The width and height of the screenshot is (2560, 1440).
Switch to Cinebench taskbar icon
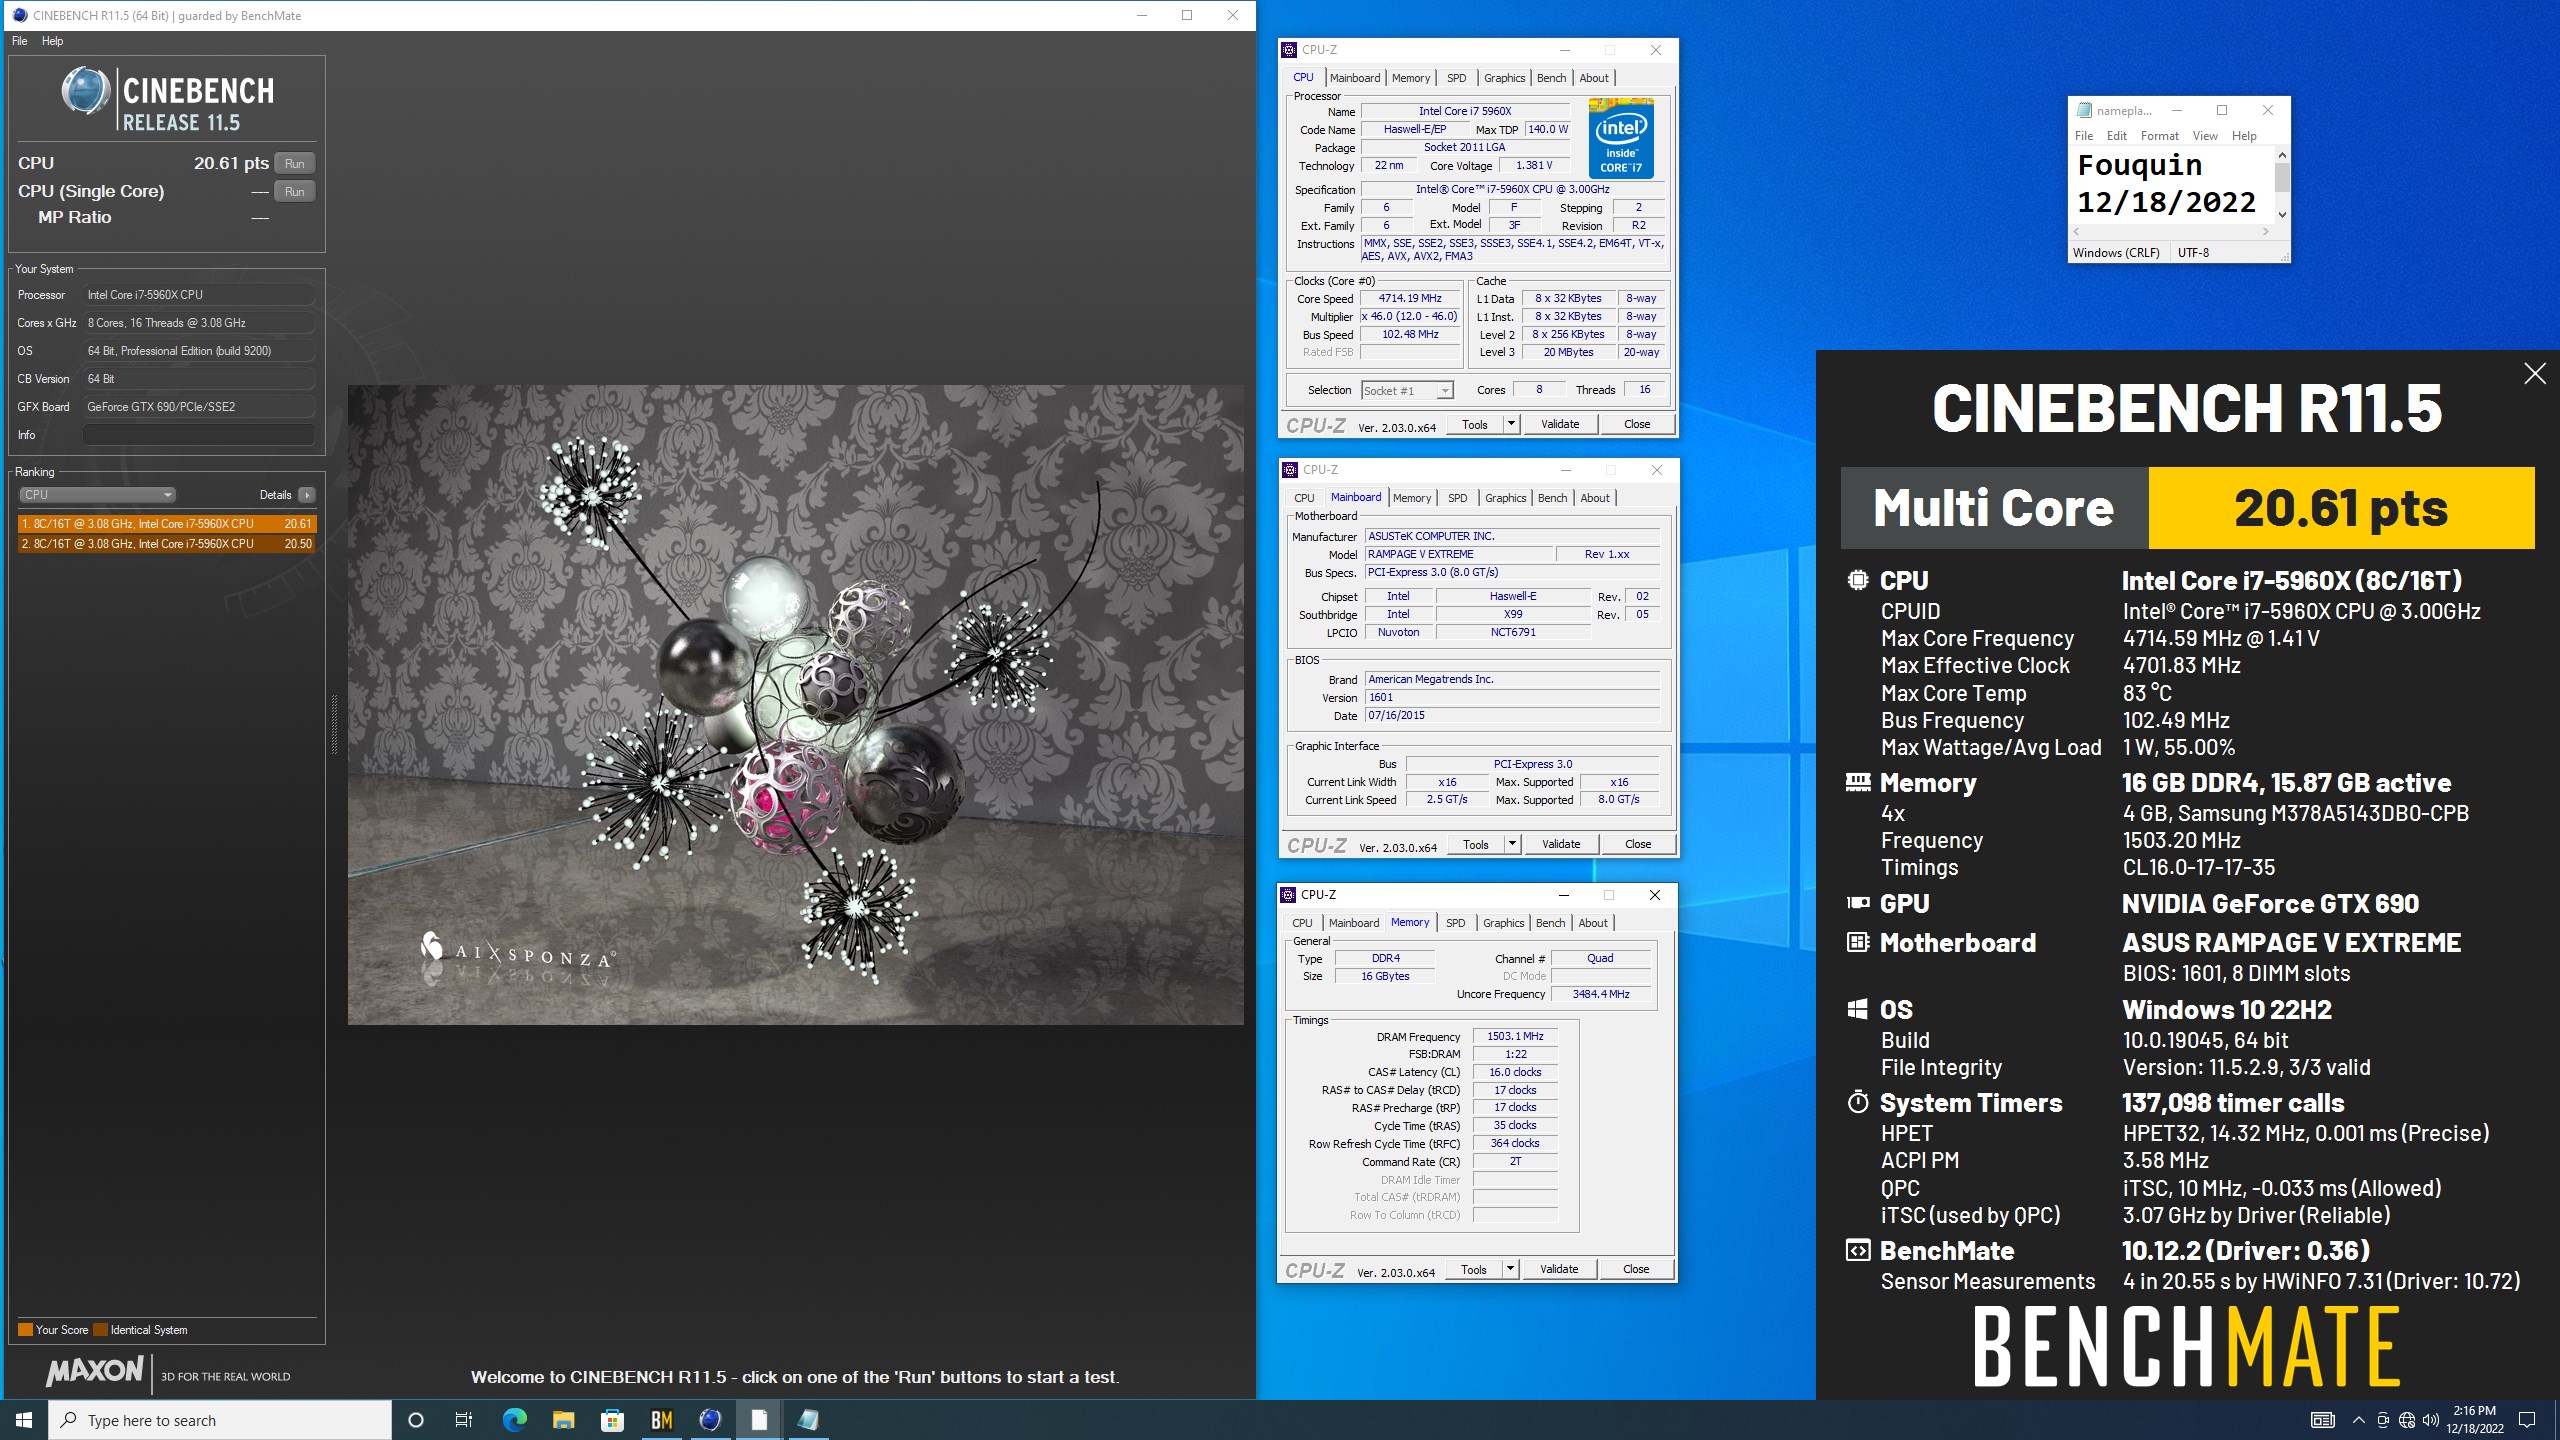710,1420
